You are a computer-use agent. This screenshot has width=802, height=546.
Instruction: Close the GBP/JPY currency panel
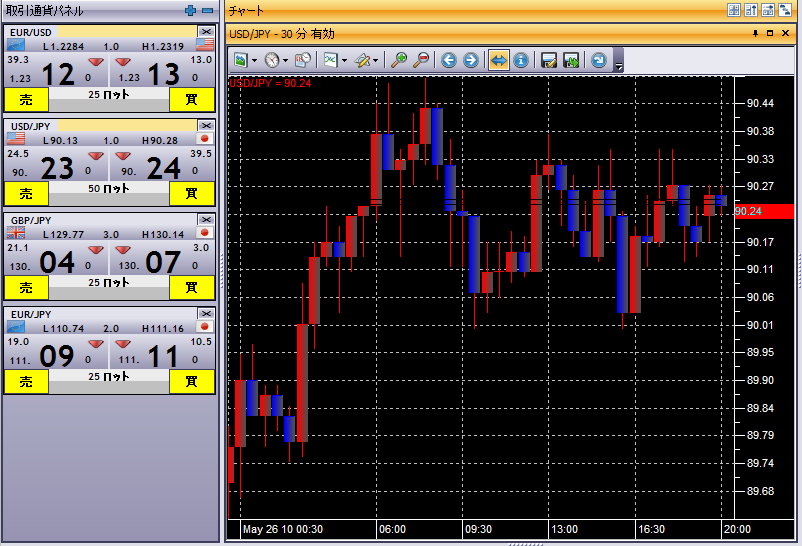pyautogui.click(x=206, y=219)
